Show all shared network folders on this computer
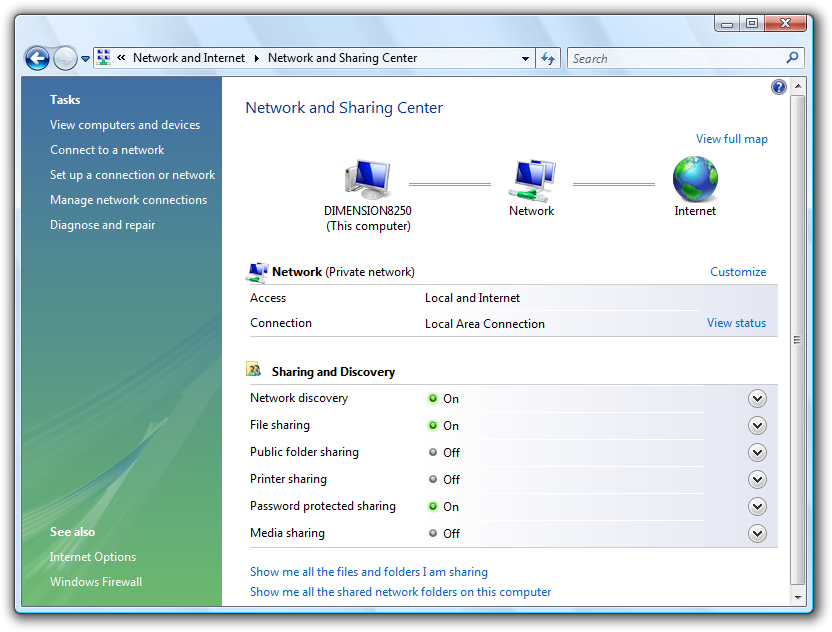832x632 pixels. click(x=401, y=592)
